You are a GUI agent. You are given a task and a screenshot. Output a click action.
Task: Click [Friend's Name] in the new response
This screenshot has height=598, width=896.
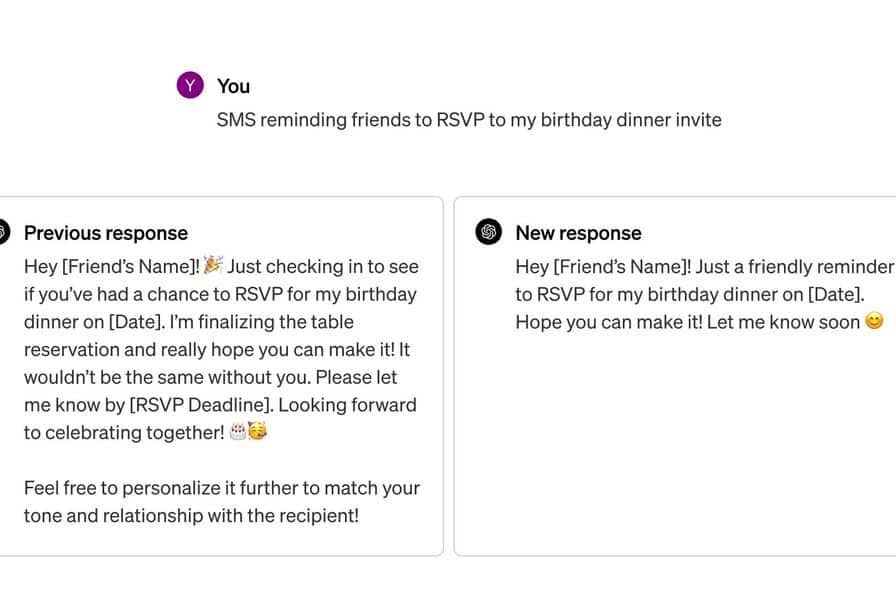tap(622, 266)
